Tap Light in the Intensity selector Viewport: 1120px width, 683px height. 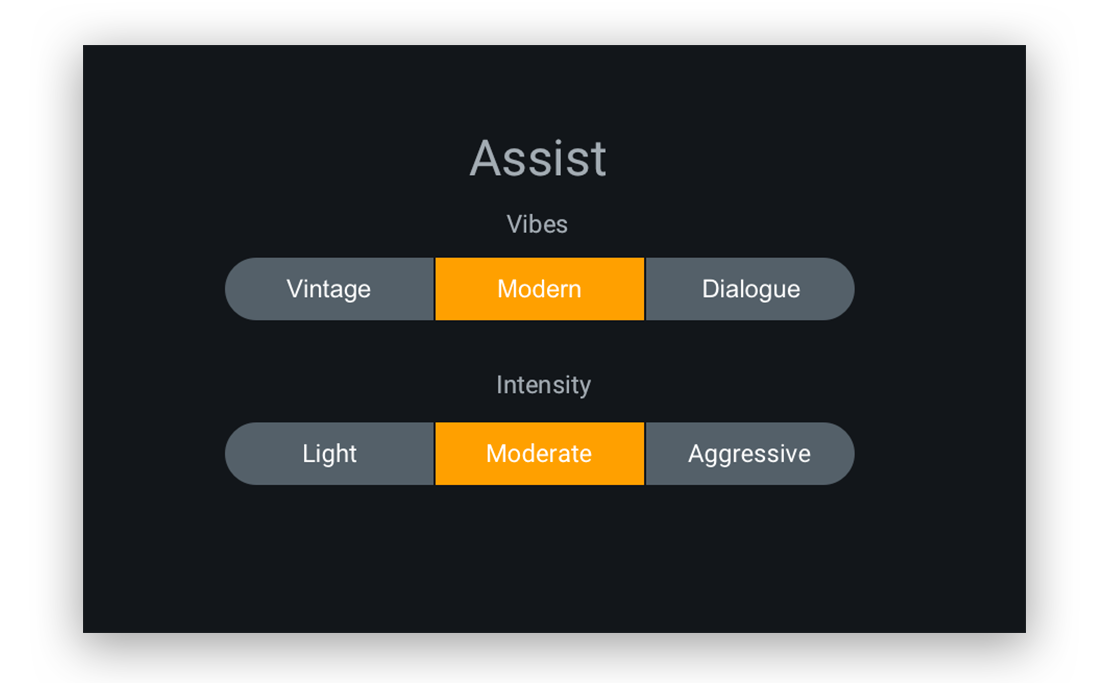tap(329, 454)
